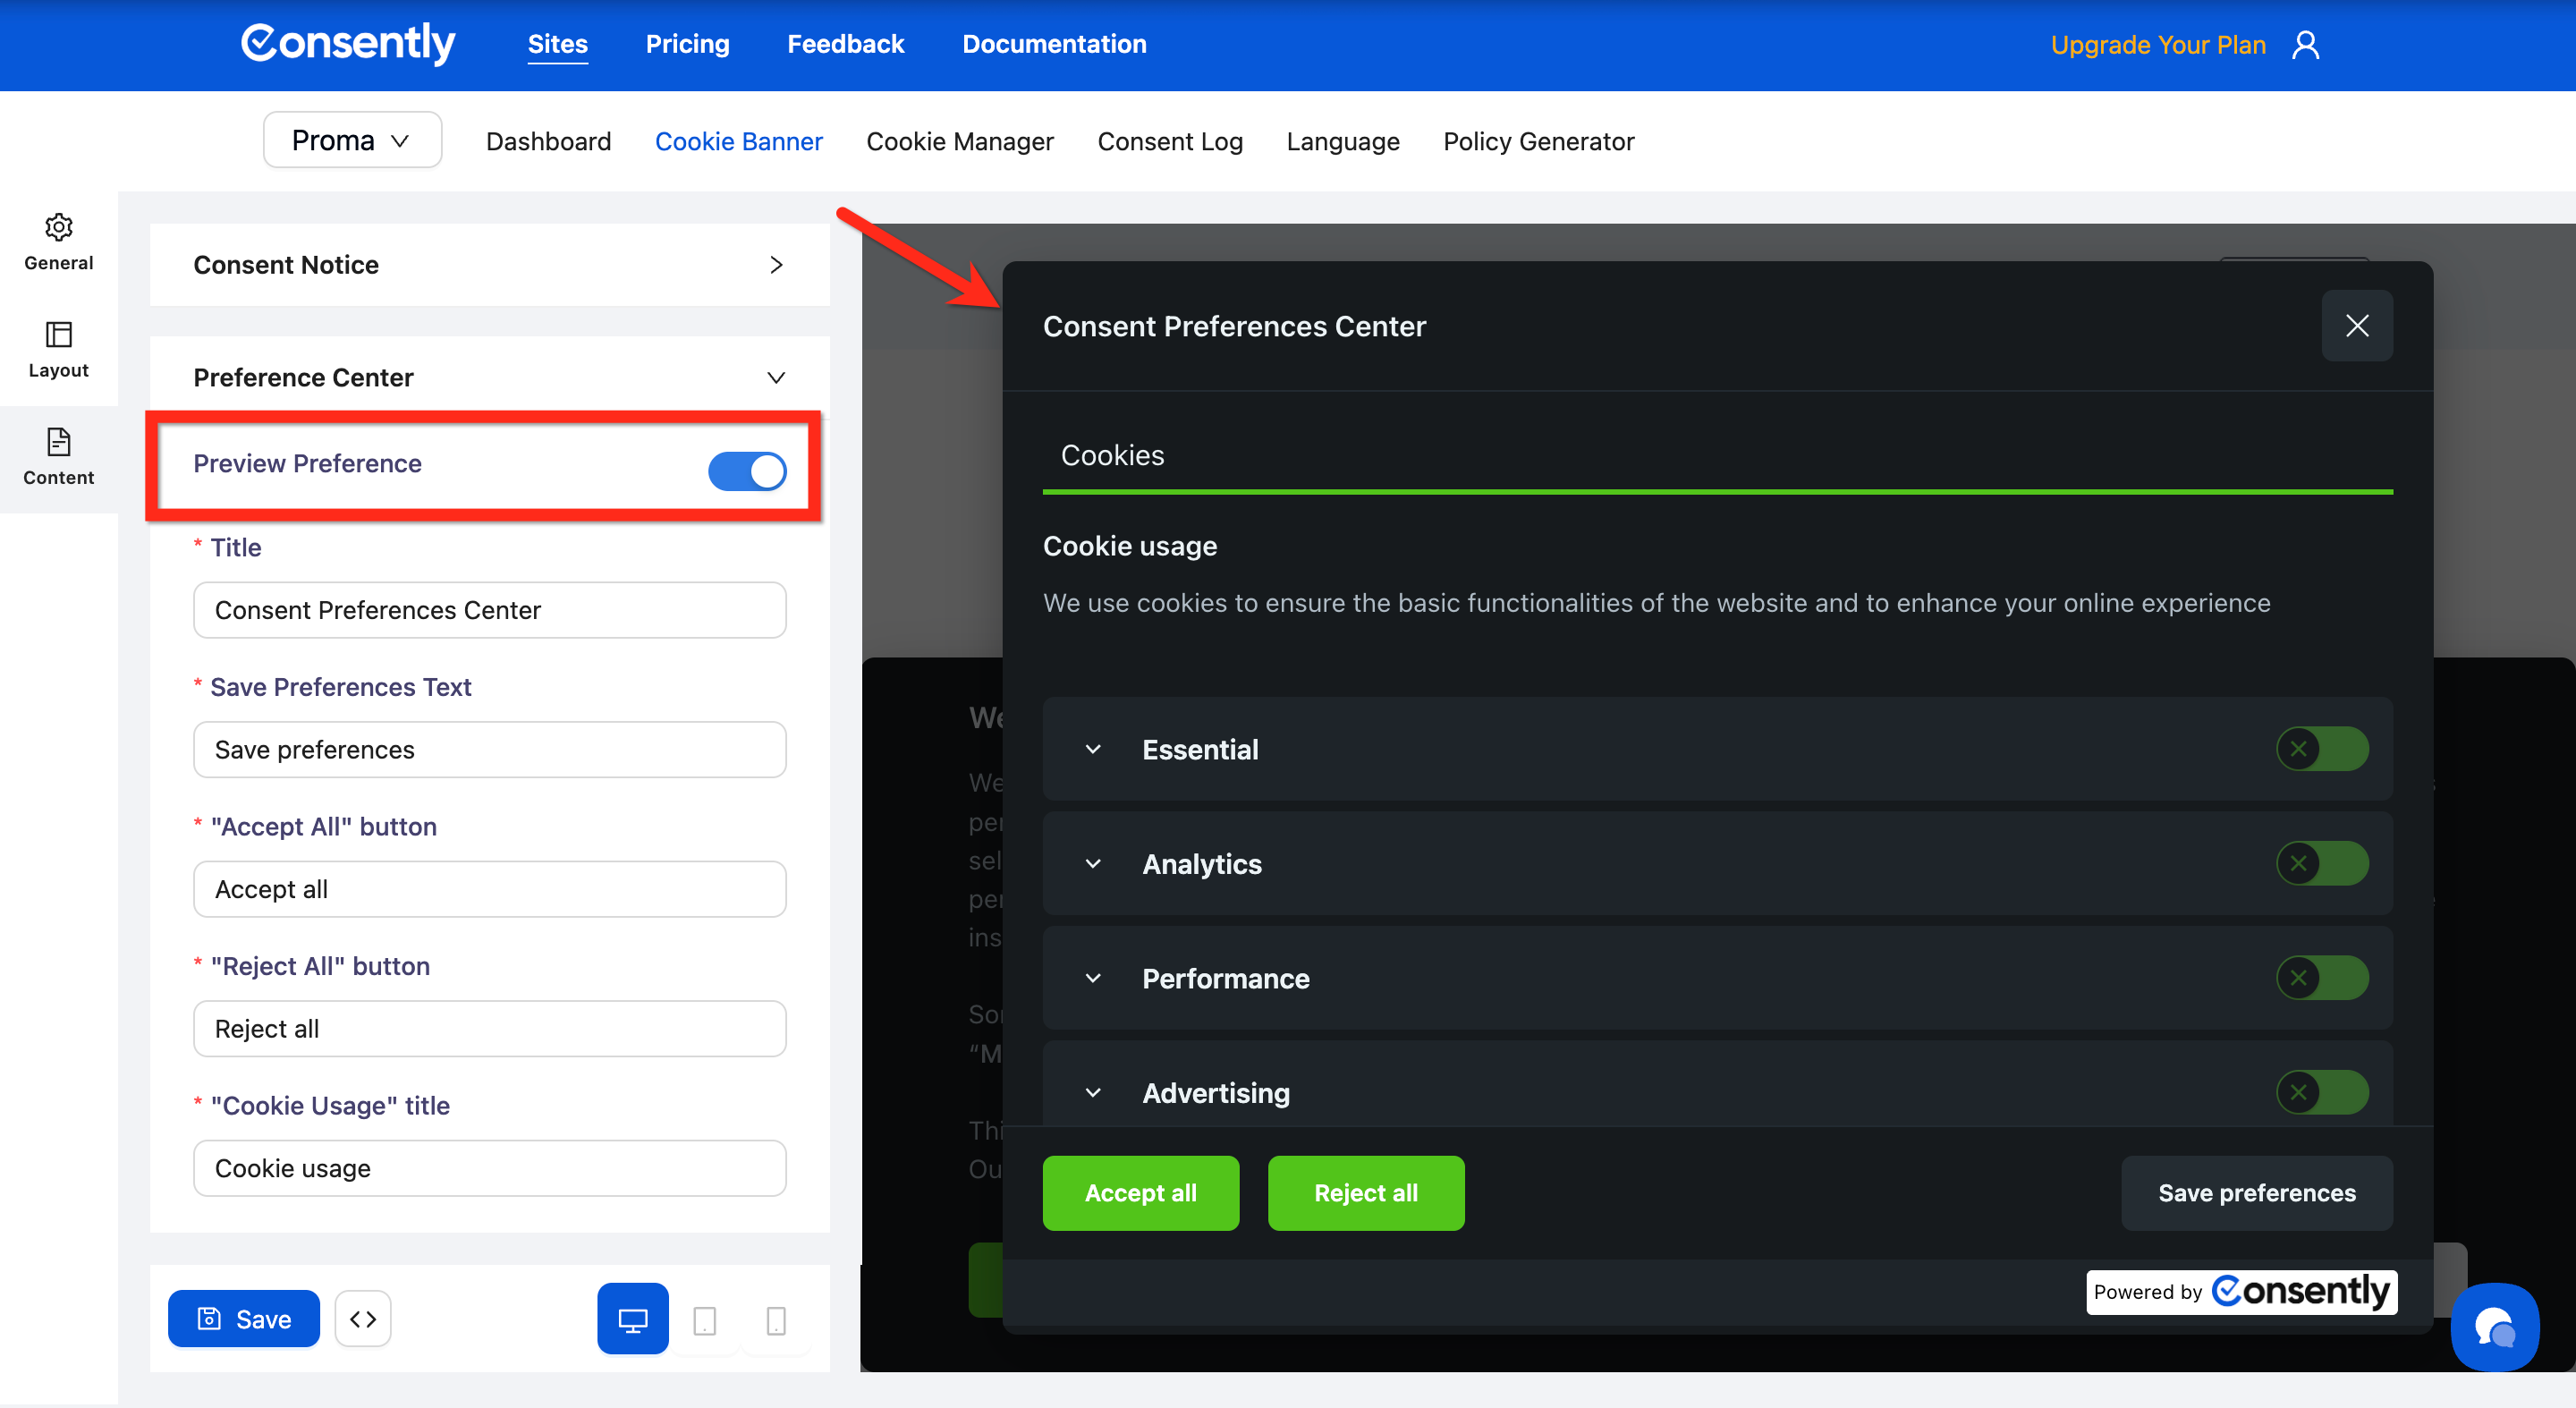Open the Consent Log tab
Screen dimensions: 2576x1408
(1169, 142)
